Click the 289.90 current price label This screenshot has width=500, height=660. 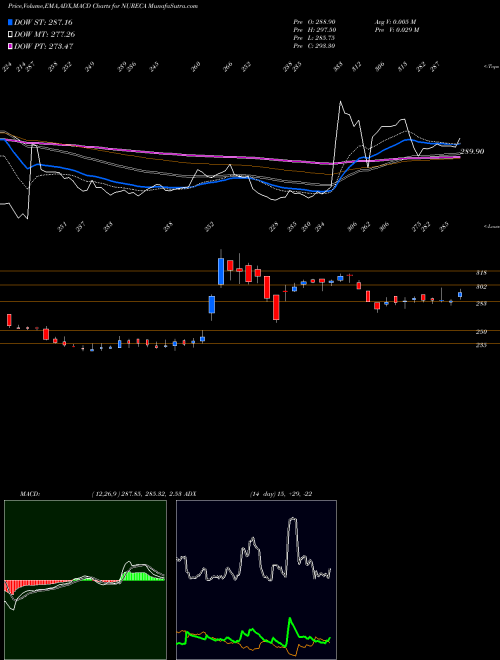(472, 152)
